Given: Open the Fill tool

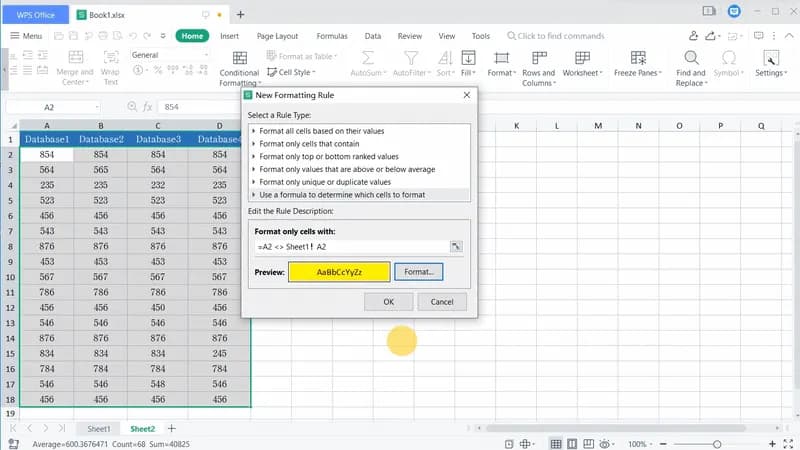Looking at the screenshot, I should click(x=468, y=63).
